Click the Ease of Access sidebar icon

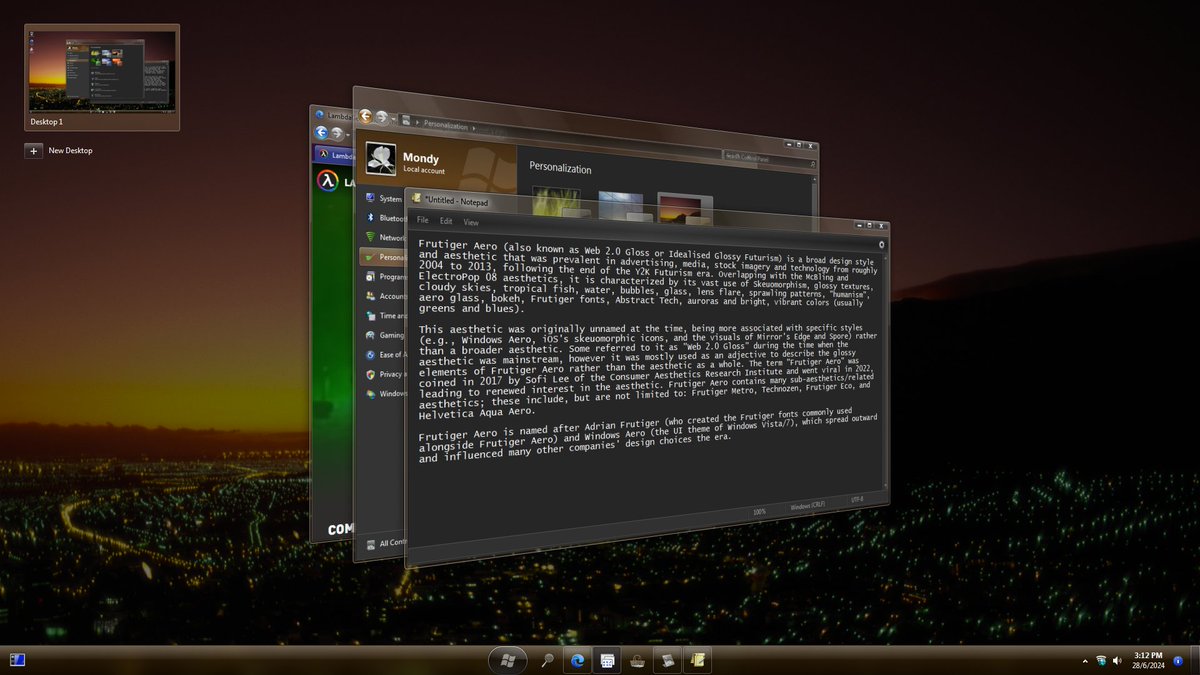tap(371, 355)
